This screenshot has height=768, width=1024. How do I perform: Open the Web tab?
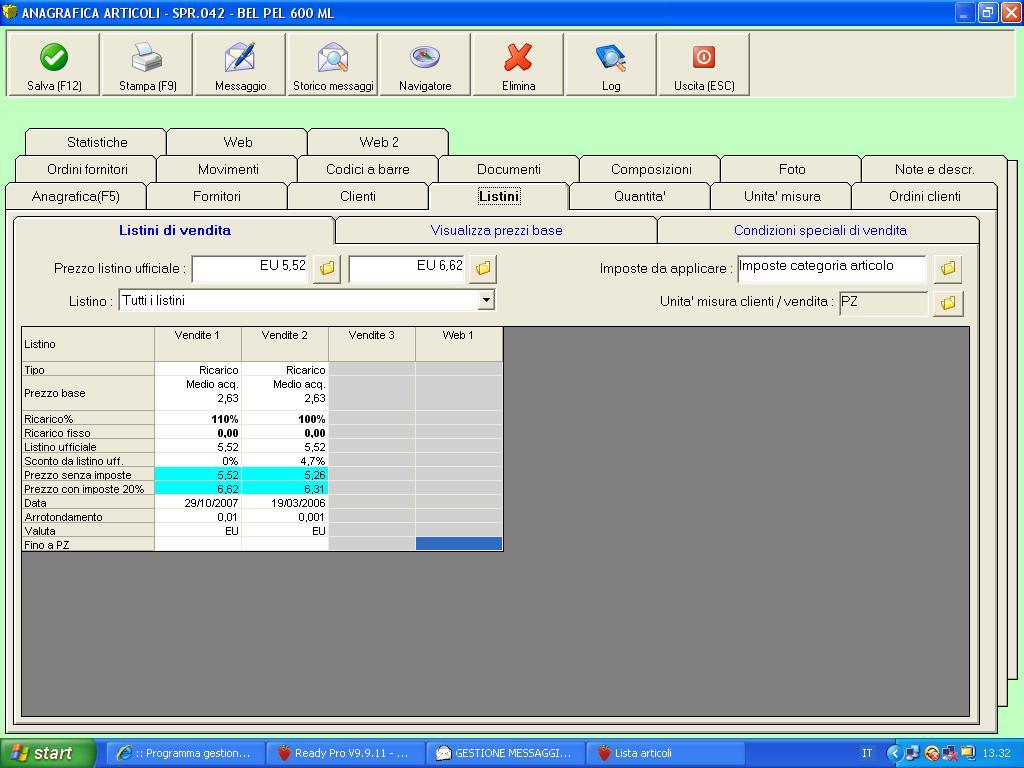point(238,142)
